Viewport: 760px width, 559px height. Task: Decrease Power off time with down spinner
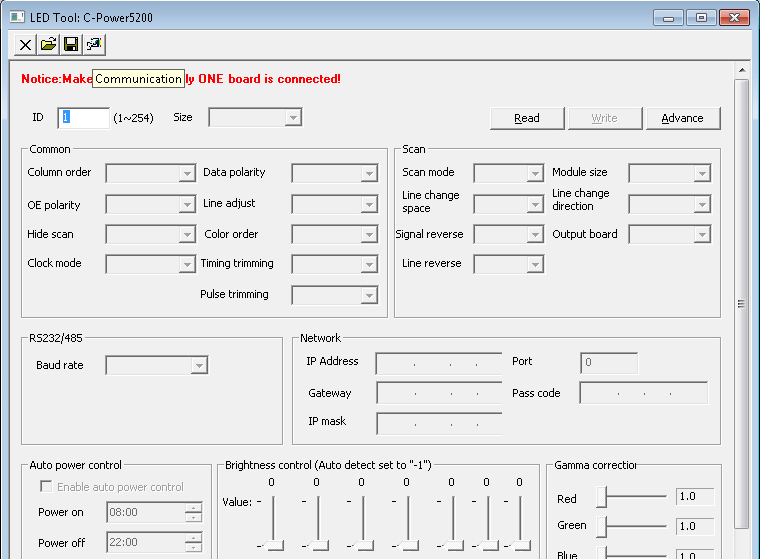coord(193,547)
